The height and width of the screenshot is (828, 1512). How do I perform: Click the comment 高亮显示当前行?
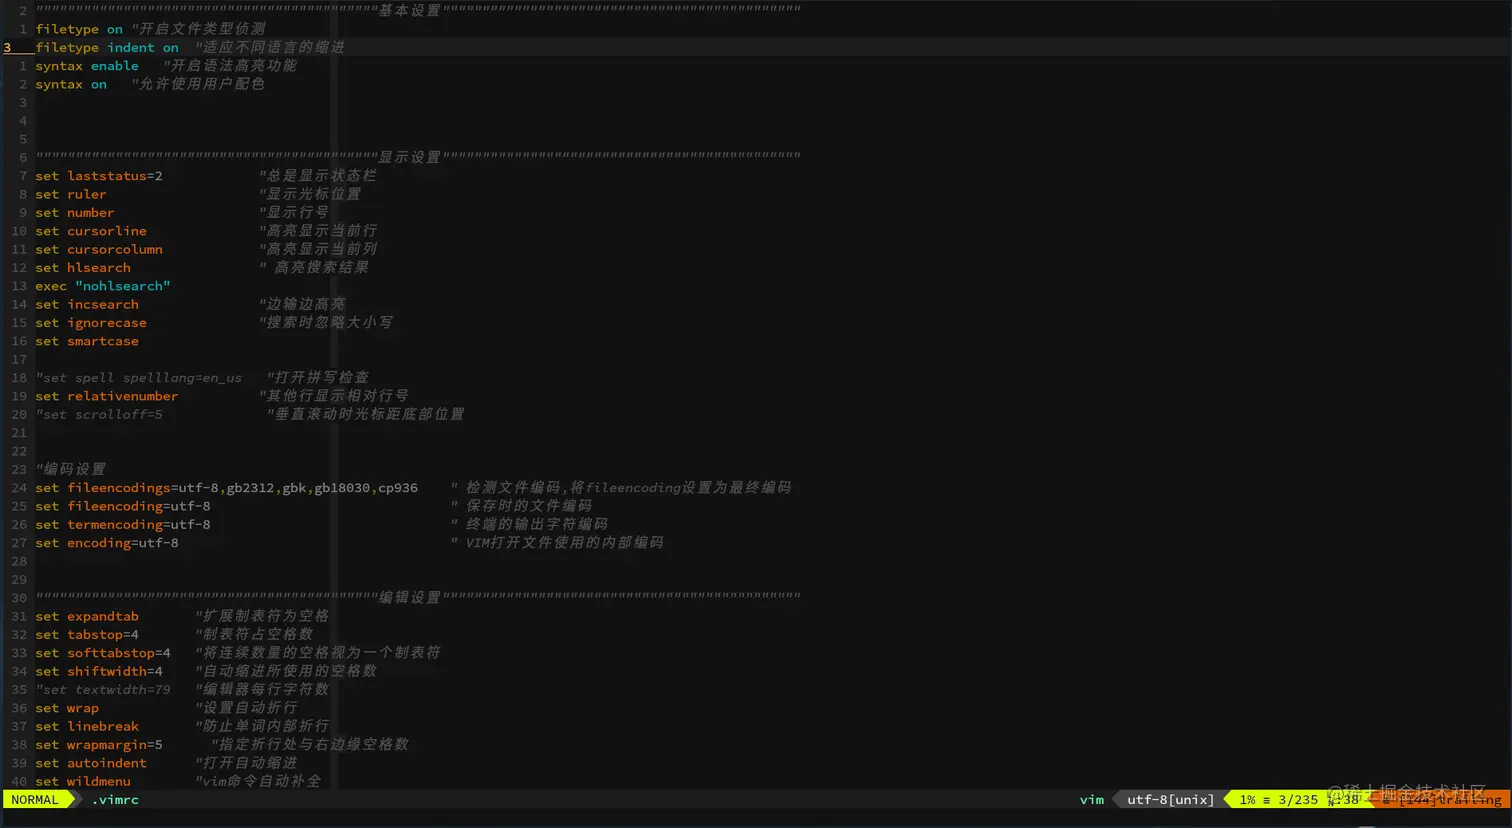(x=318, y=231)
